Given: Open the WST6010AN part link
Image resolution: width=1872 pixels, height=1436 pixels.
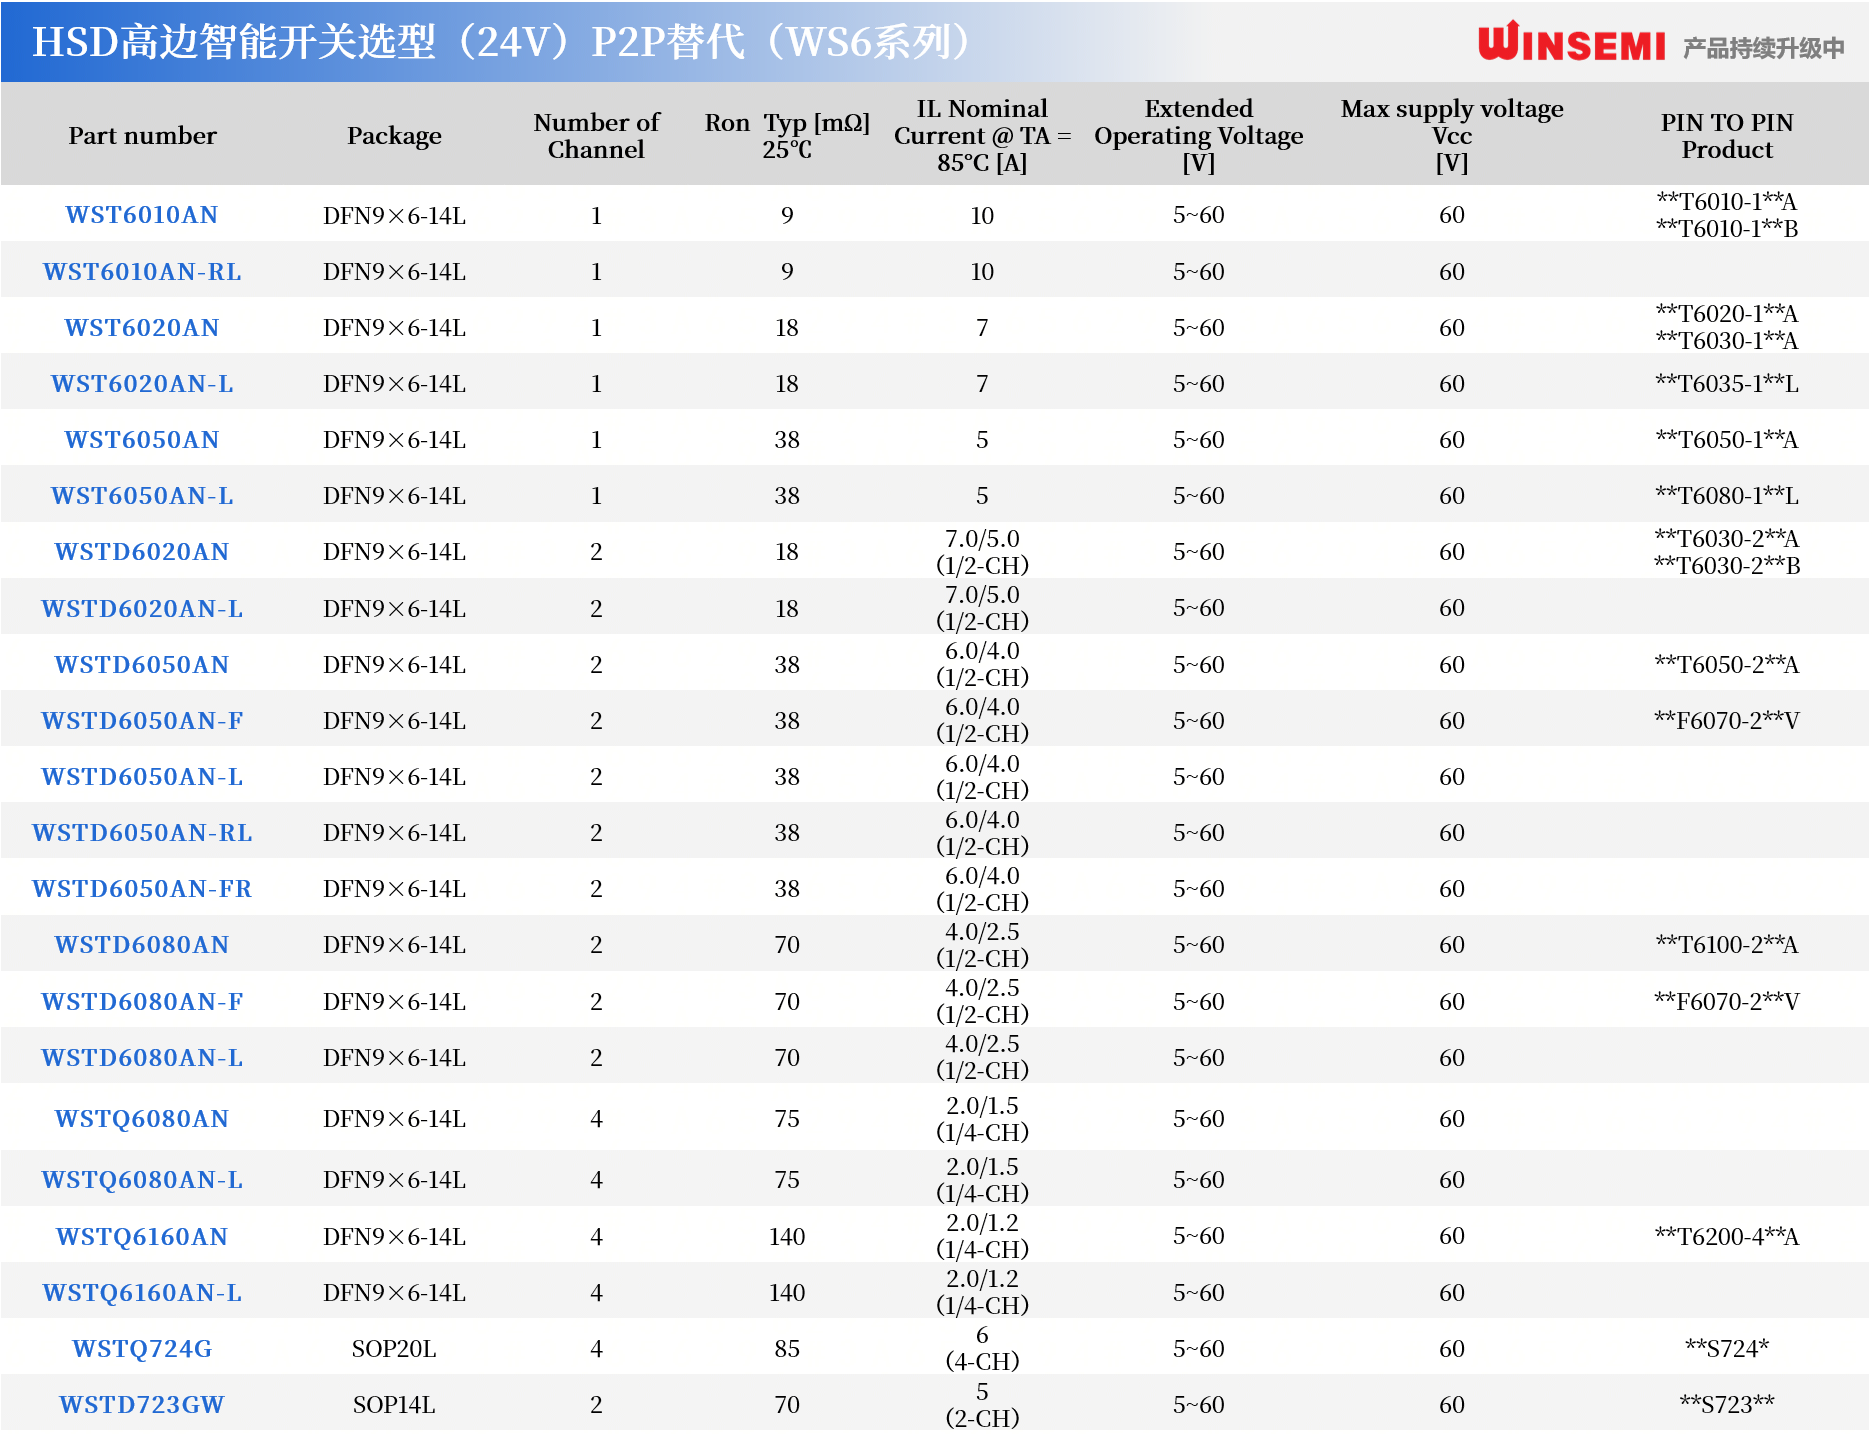Looking at the screenshot, I should point(141,215).
